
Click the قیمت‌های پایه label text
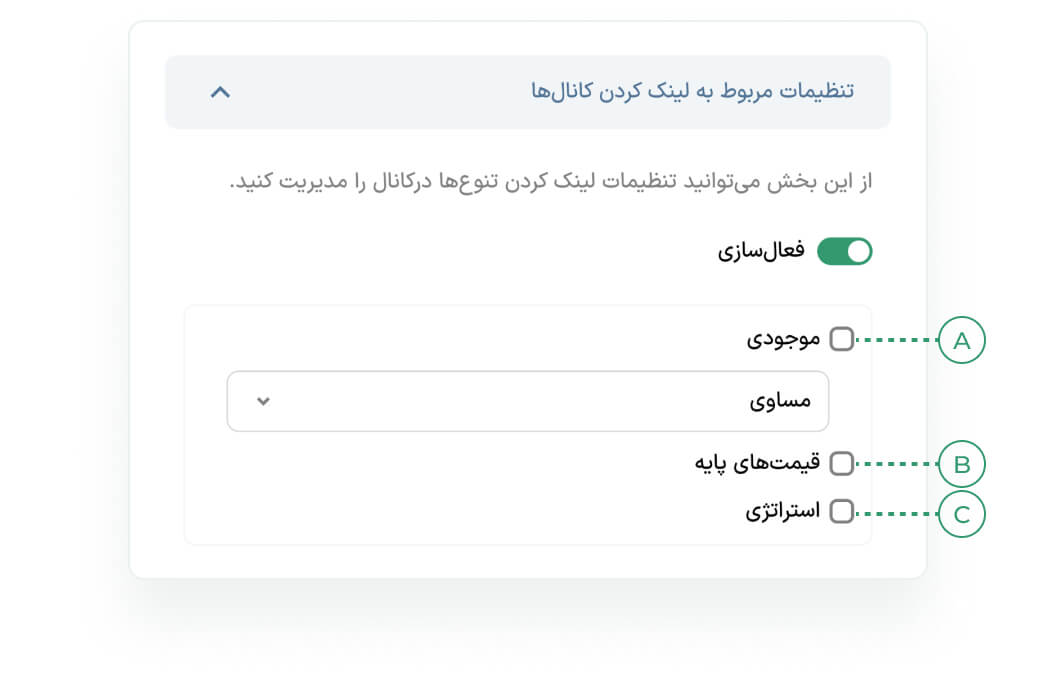[758, 464]
